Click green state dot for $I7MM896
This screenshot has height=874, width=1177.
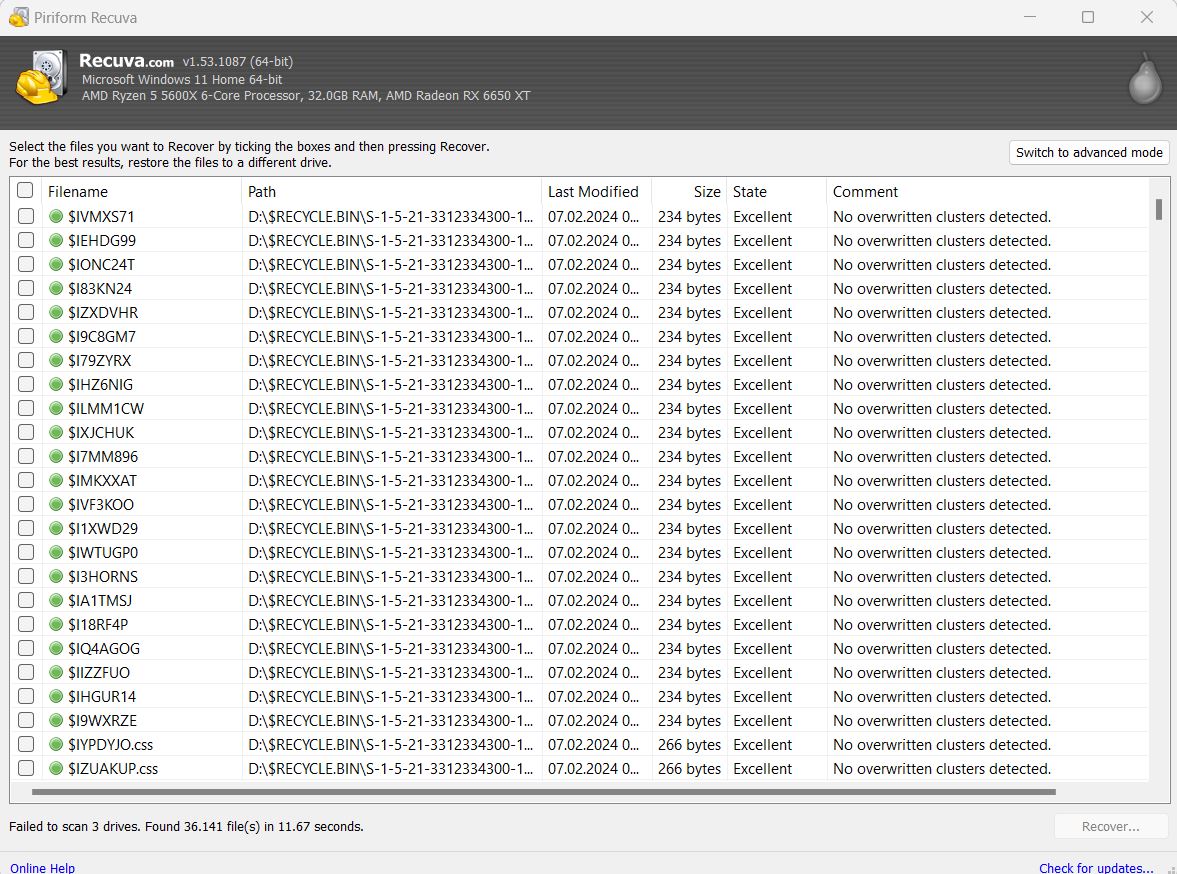coord(56,457)
